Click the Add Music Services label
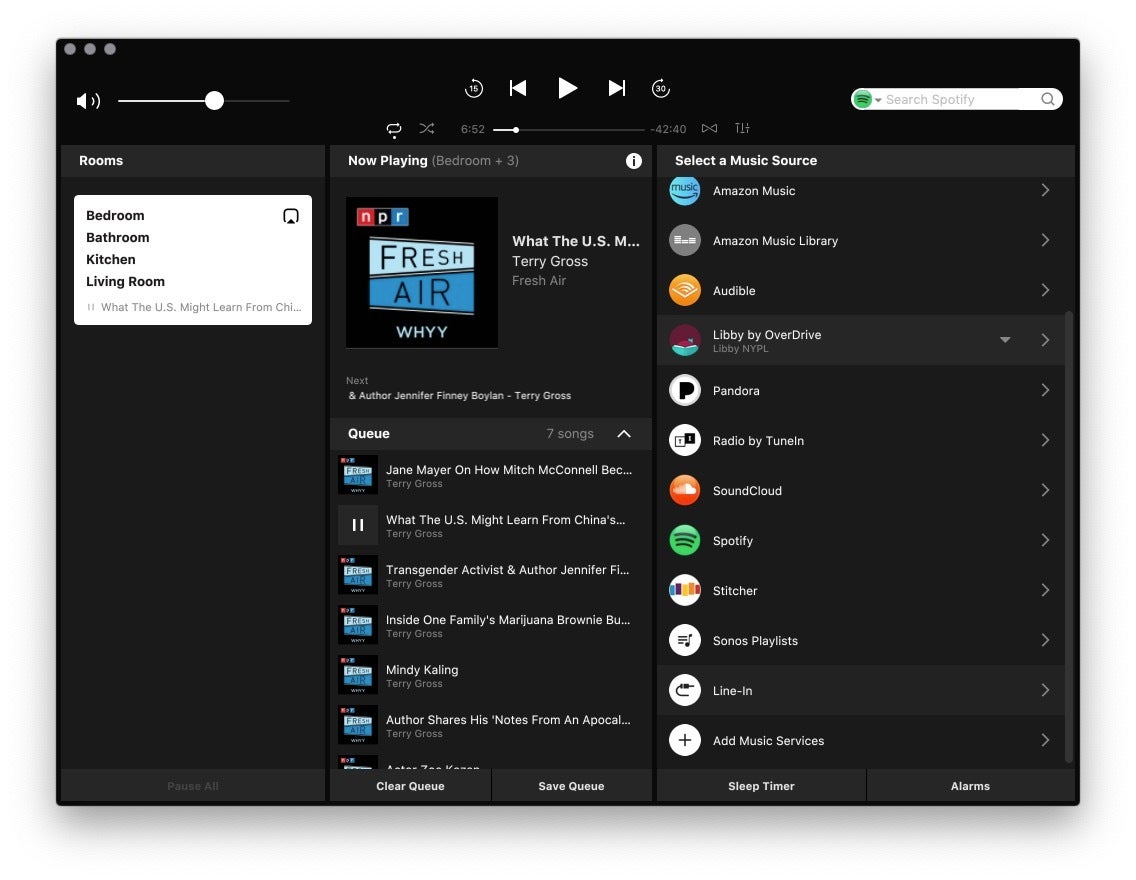The image size is (1136, 880). [x=769, y=740]
